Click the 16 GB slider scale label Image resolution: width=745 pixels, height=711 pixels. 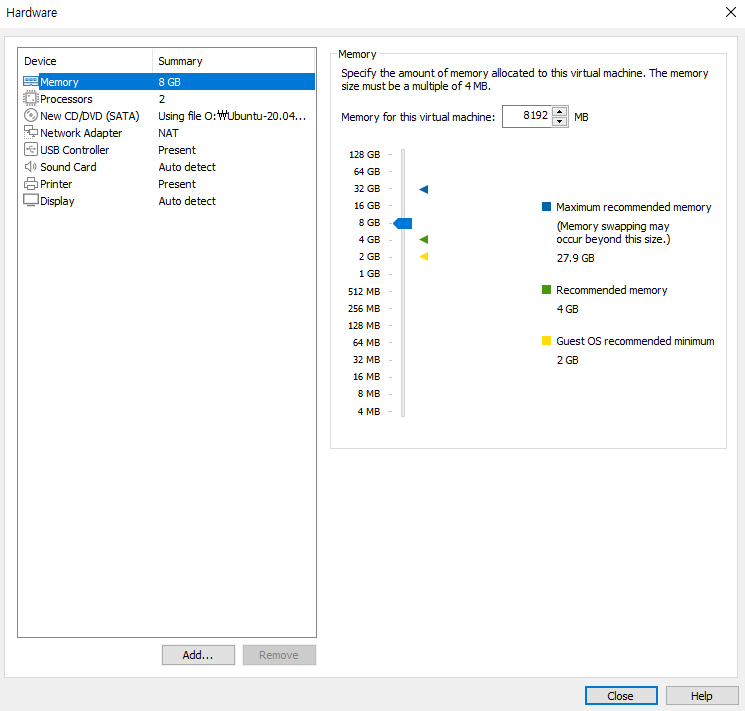(367, 205)
